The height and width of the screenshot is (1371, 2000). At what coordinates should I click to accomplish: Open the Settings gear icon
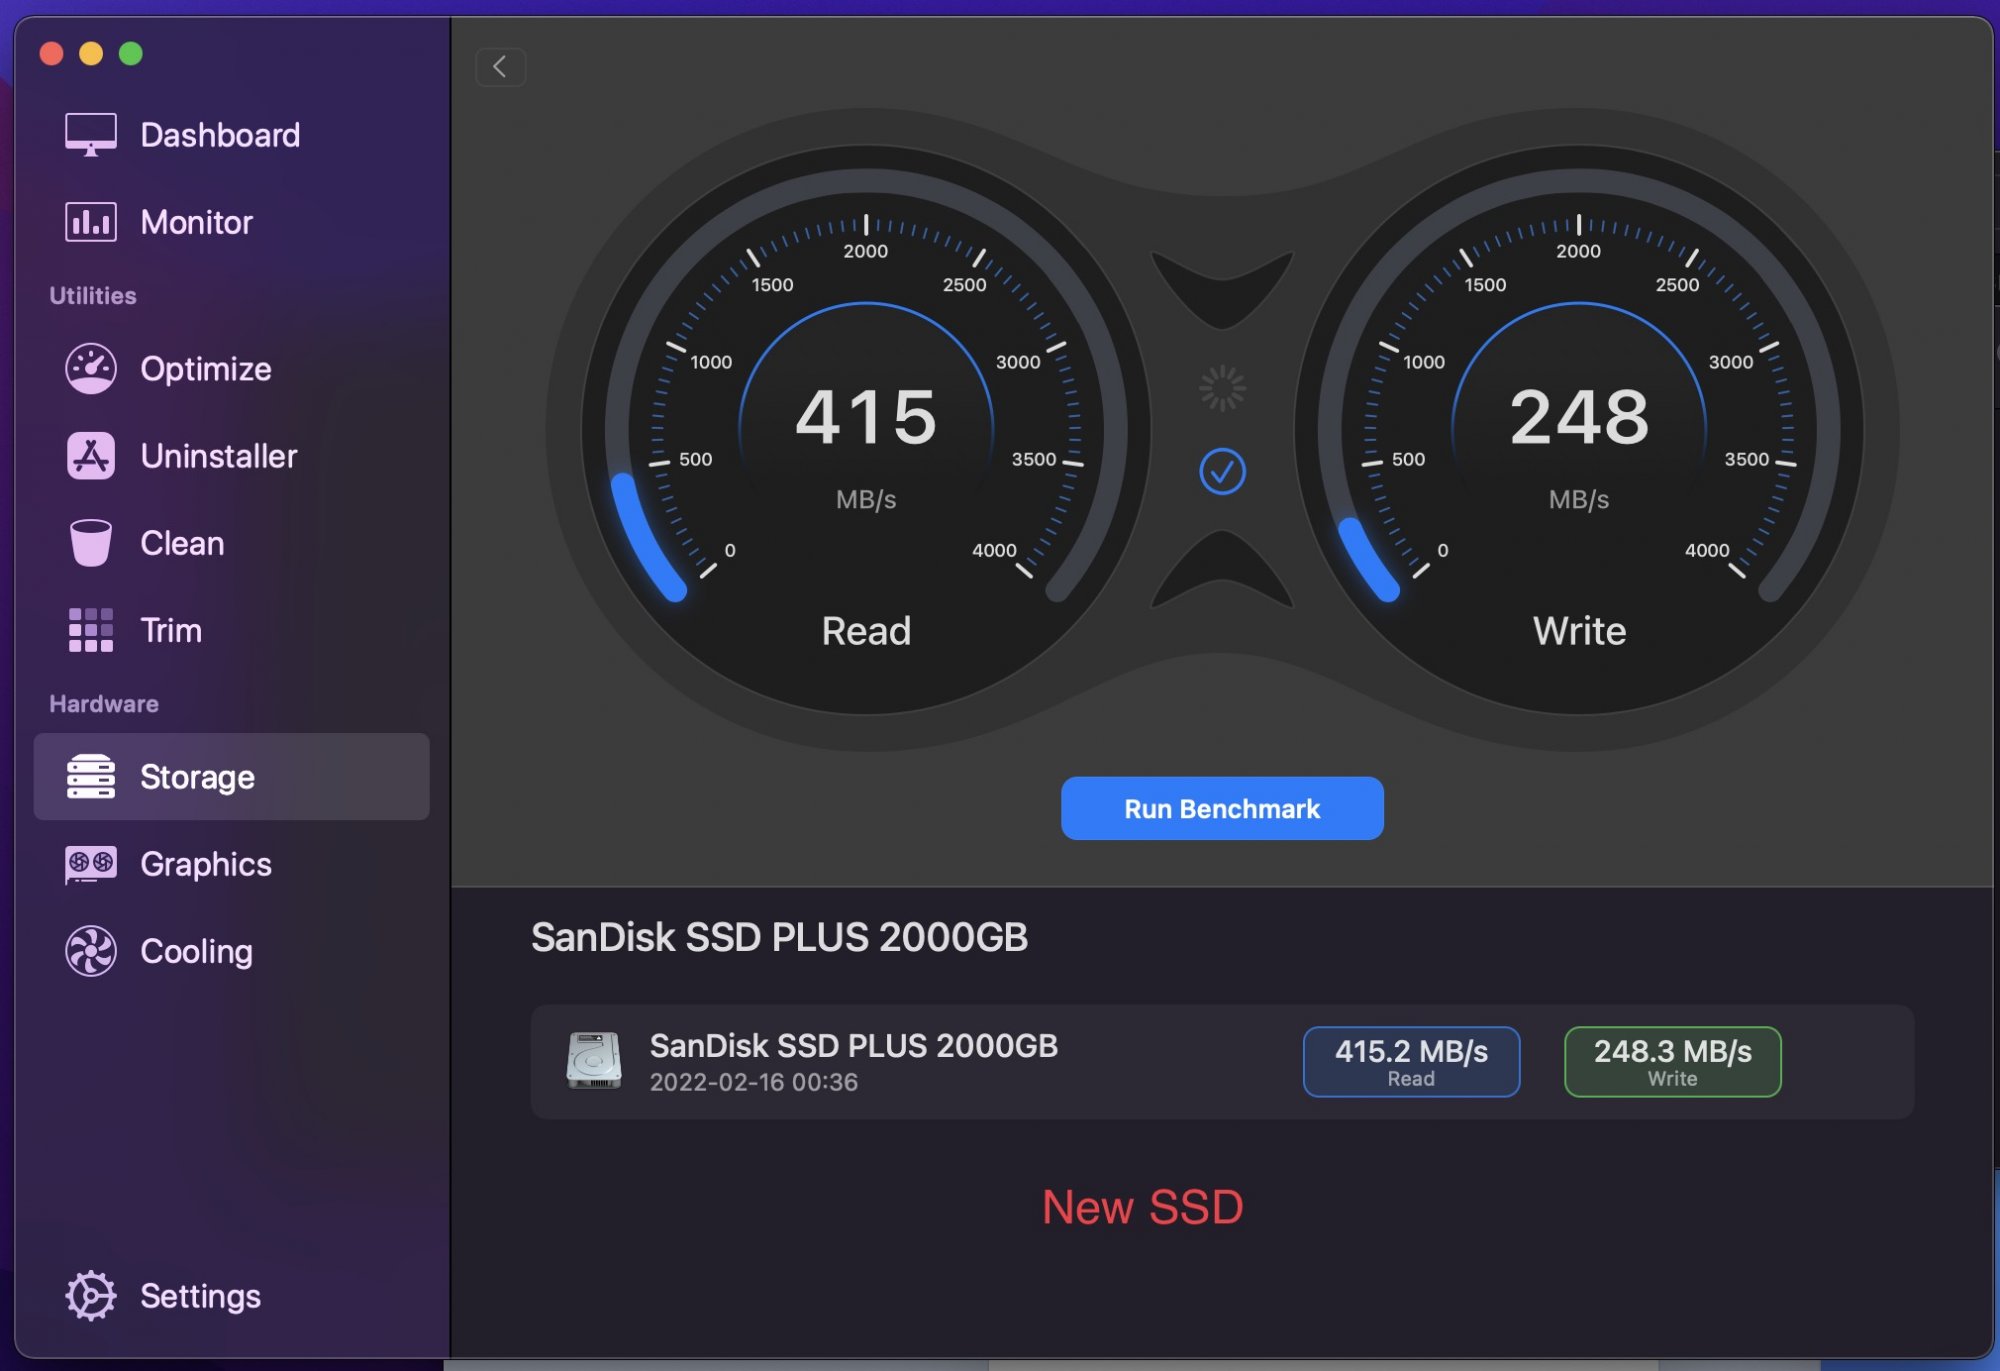[90, 1296]
